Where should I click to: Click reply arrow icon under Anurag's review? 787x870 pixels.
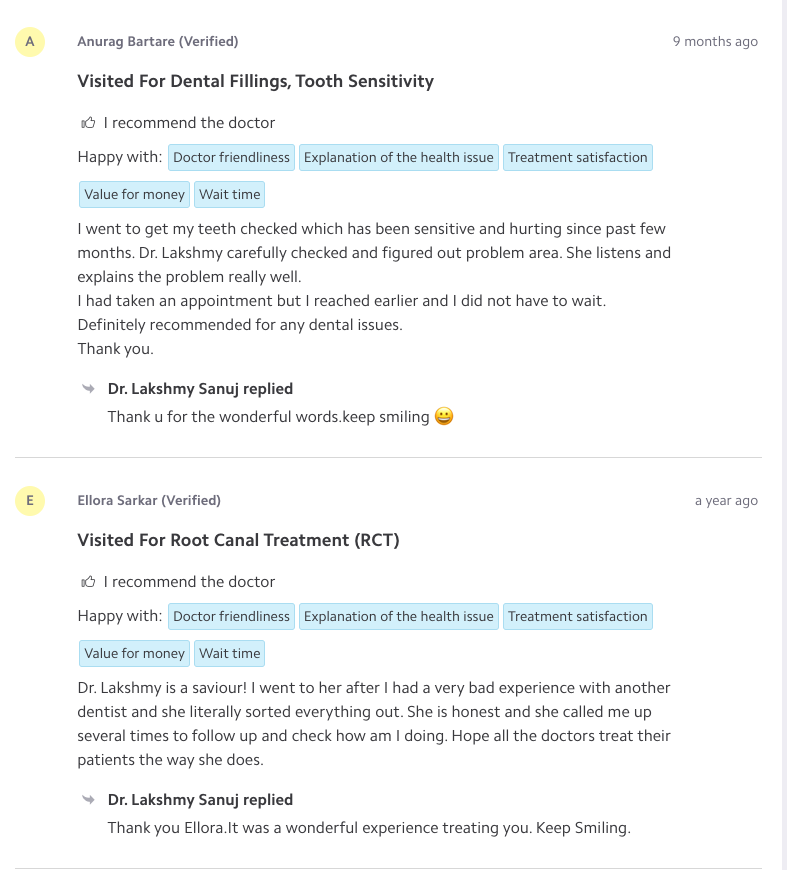pos(89,389)
